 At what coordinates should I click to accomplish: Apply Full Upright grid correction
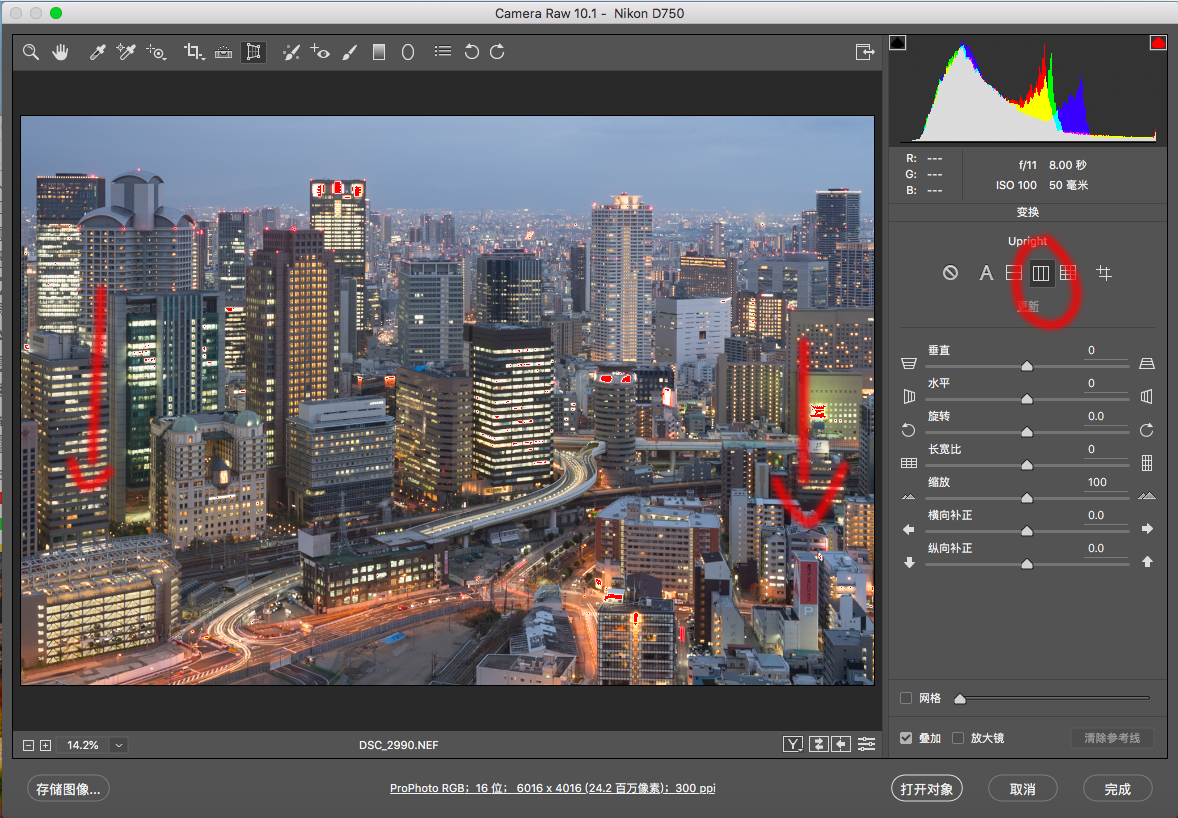1068,272
